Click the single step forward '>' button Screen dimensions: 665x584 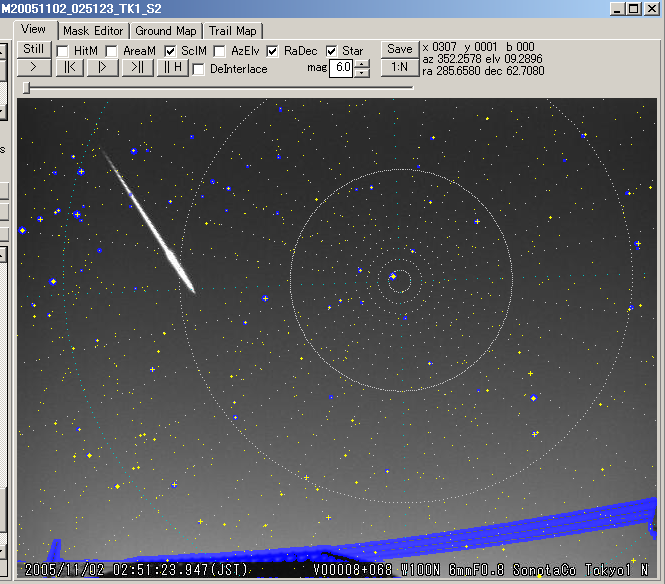33,68
